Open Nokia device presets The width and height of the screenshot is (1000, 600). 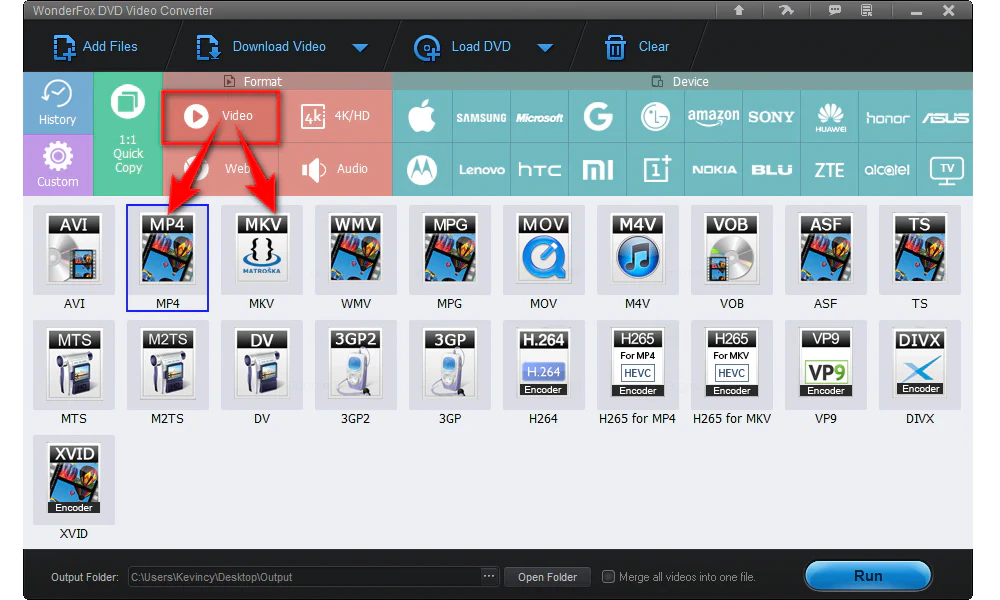point(714,170)
